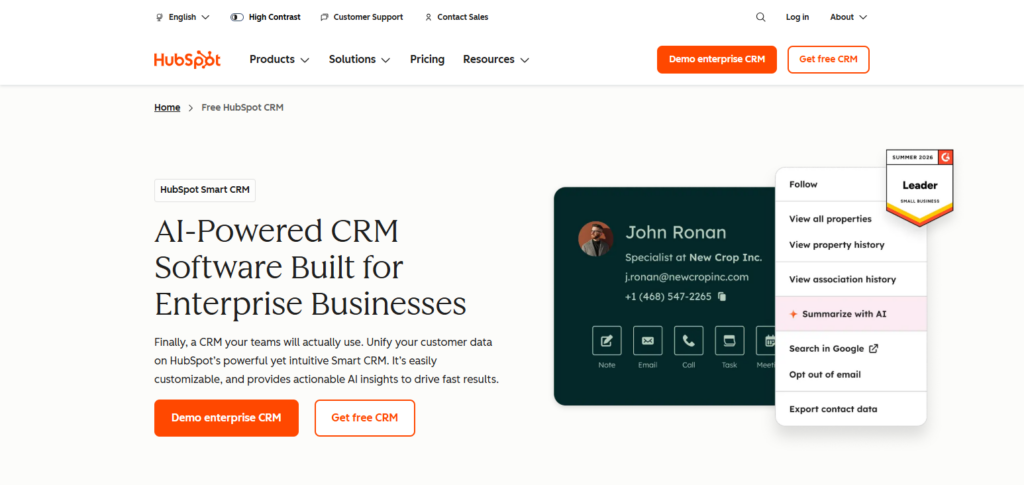Click the Free HubSpot CRM breadcrumb text

[x=242, y=108]
